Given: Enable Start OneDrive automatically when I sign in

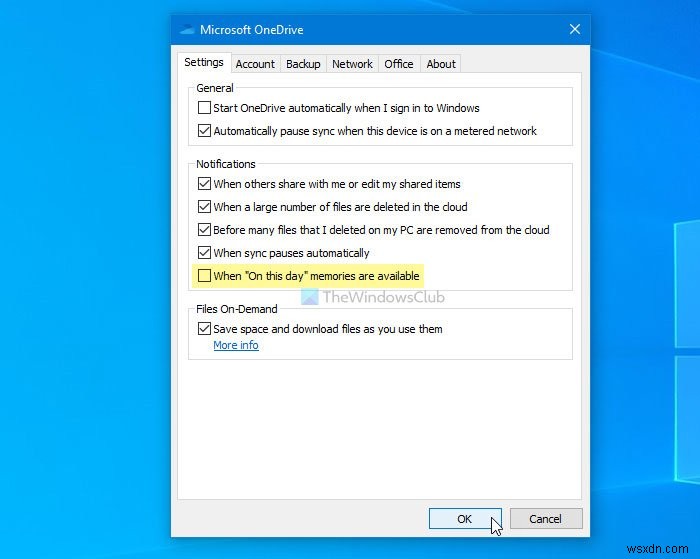Looking at the screenshot, I should click(204, 108).
